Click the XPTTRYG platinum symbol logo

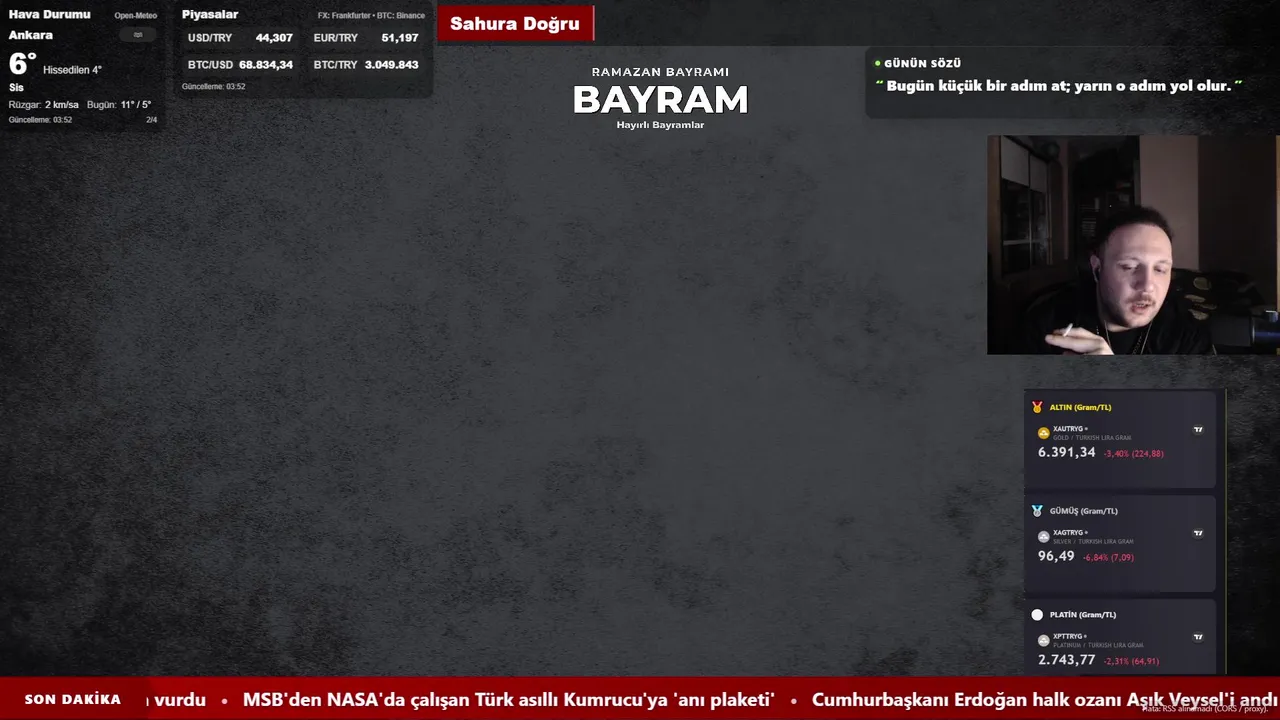coord(1044,641)
